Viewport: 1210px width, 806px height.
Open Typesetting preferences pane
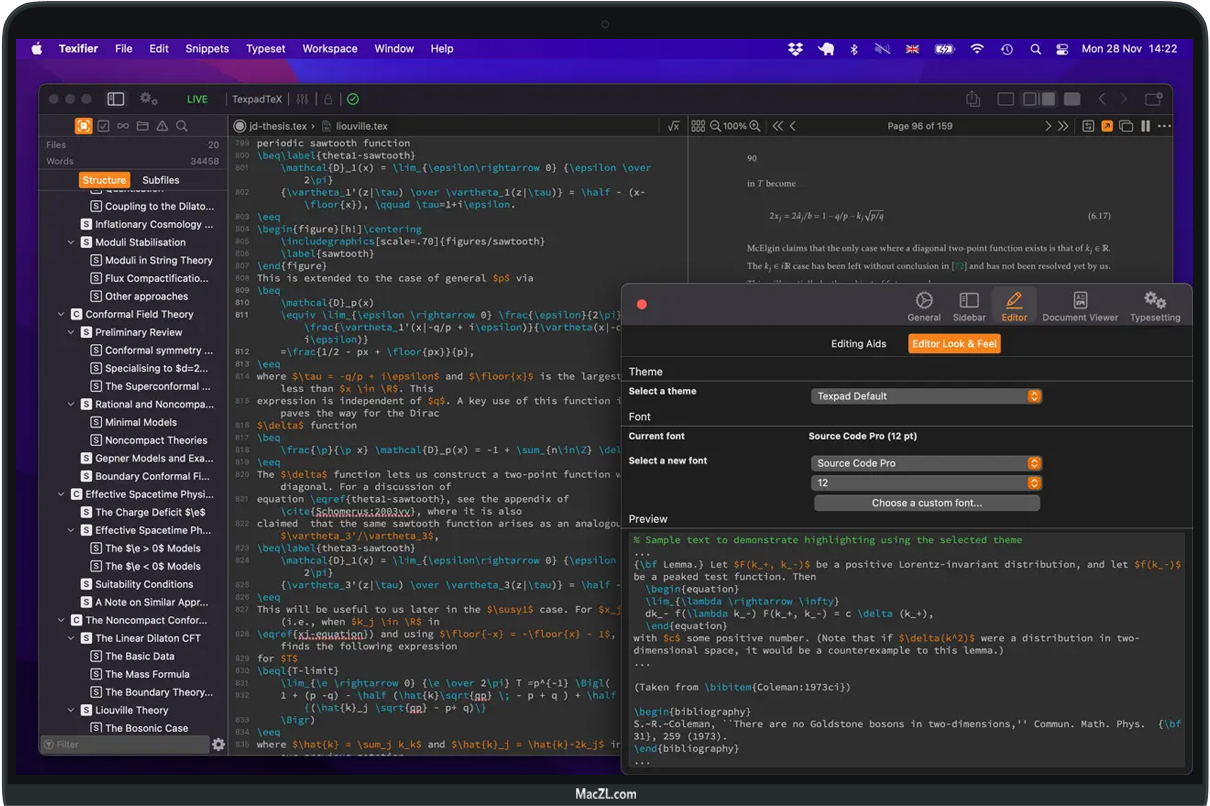point(1154,306)
